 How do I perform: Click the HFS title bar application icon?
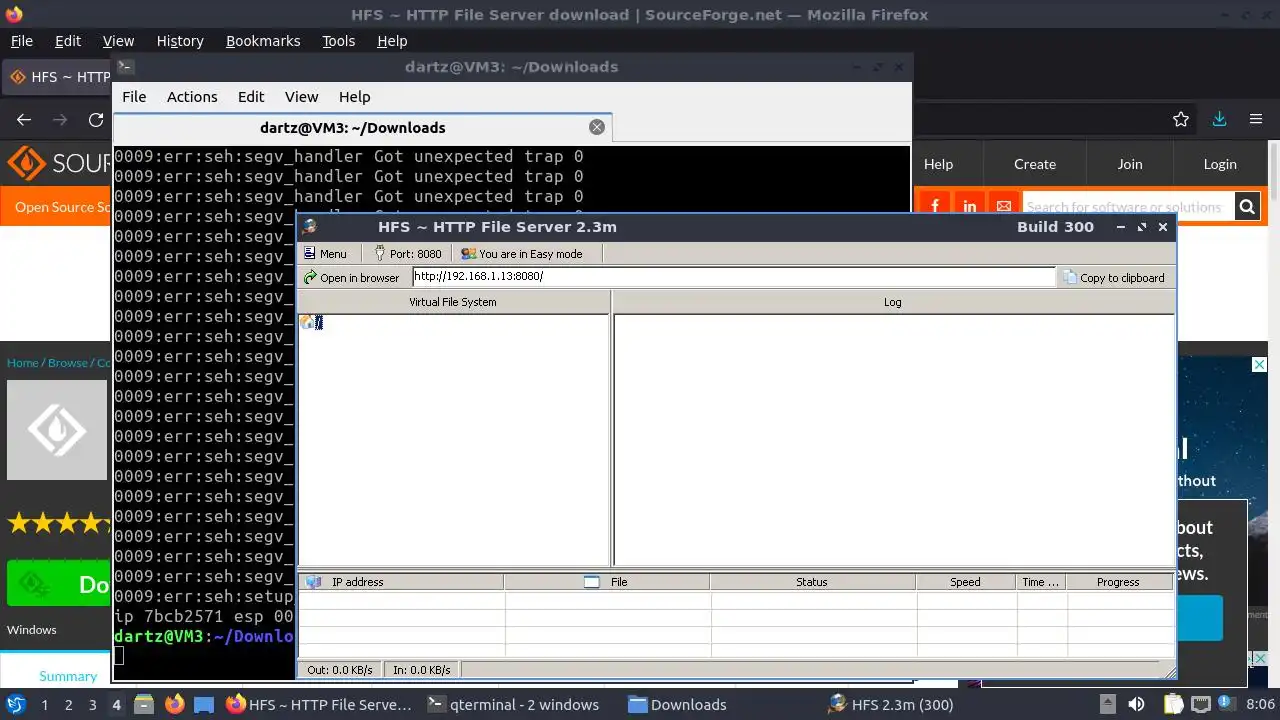[x=310, y=227]
